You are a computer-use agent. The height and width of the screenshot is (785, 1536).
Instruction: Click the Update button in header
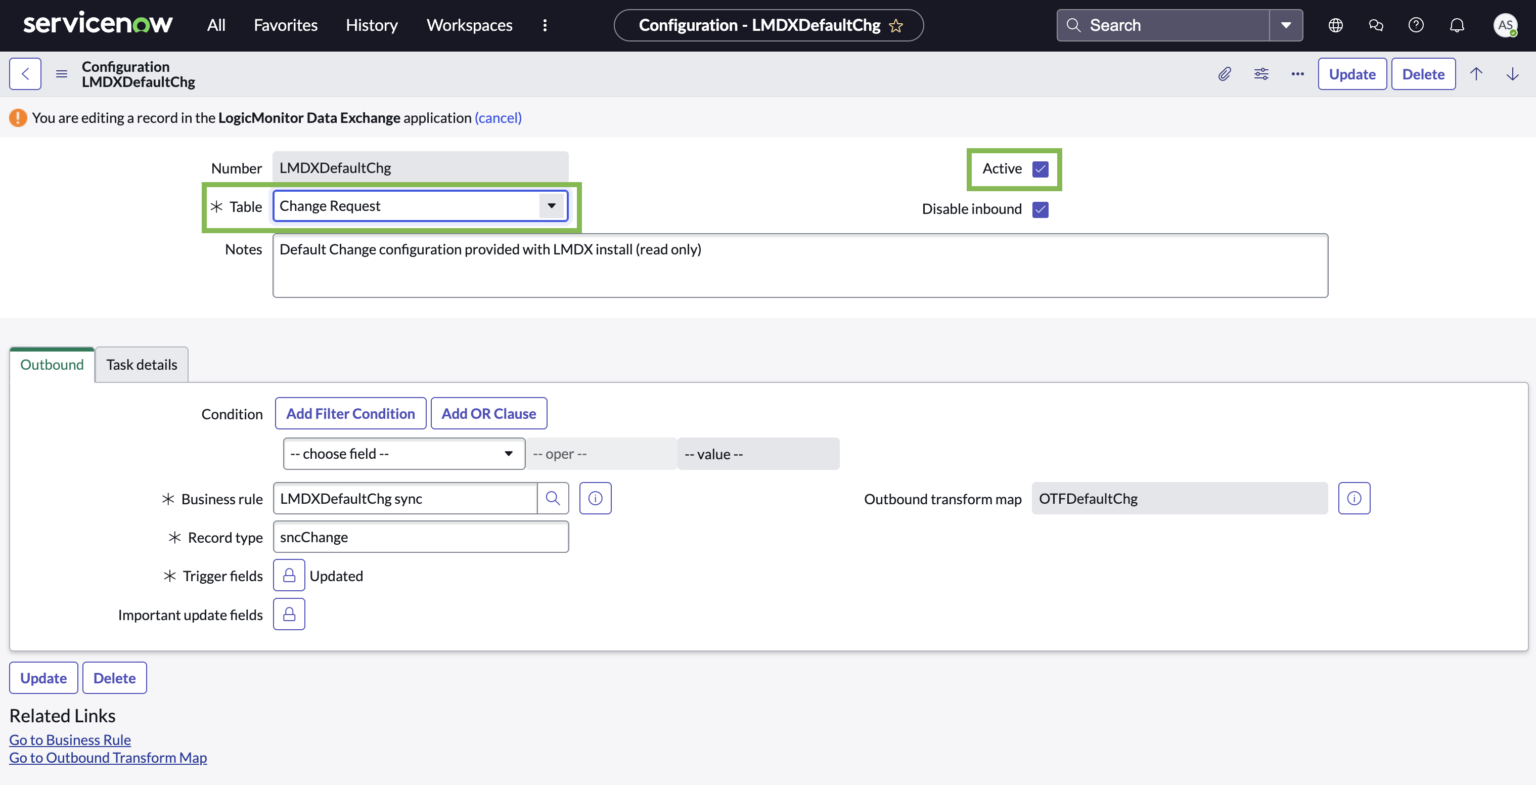pyautogui.click(x=1352, y=74)
